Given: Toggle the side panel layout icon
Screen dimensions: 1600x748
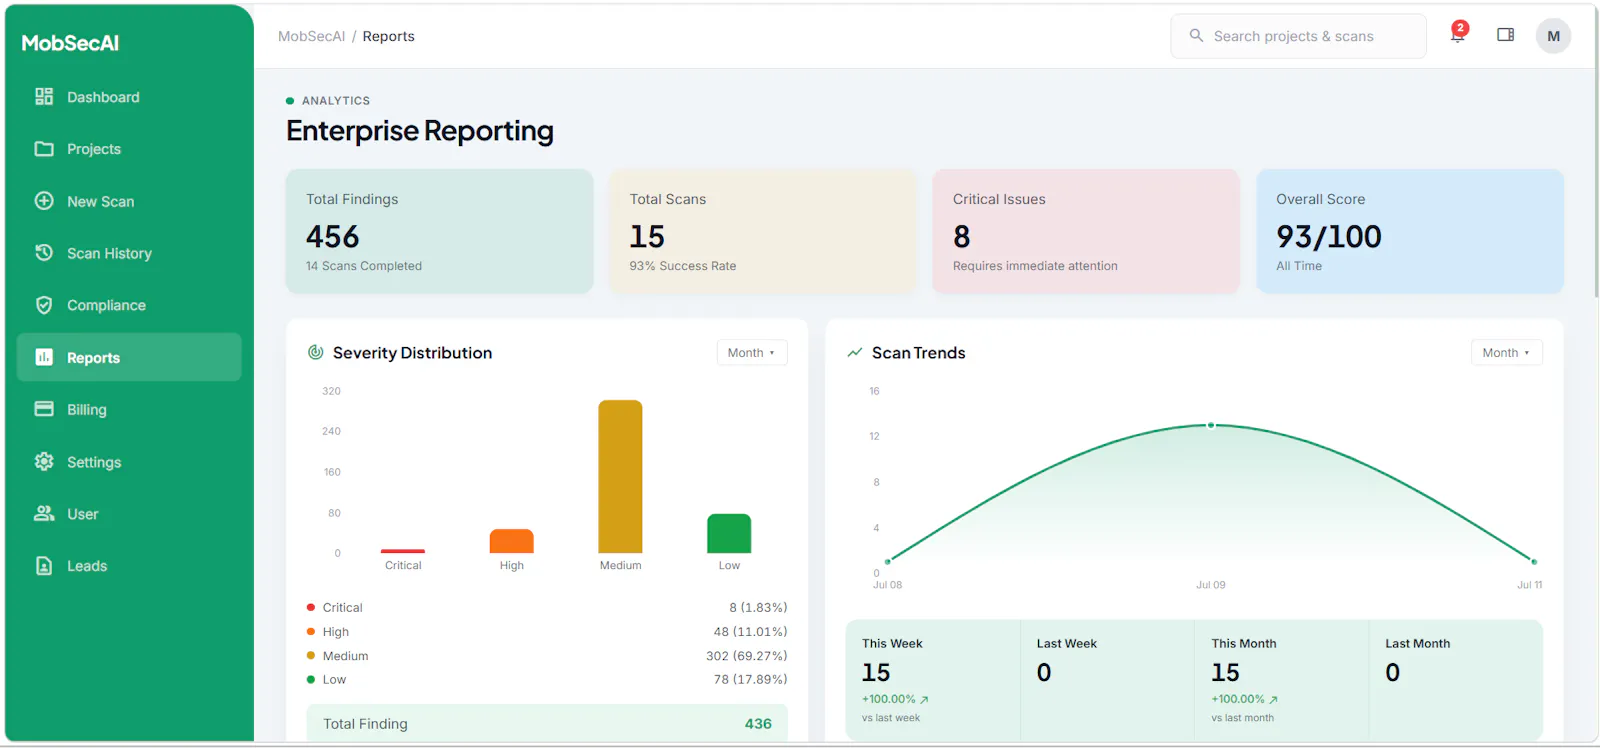Looking at the screenshot, I should 1505,35.
